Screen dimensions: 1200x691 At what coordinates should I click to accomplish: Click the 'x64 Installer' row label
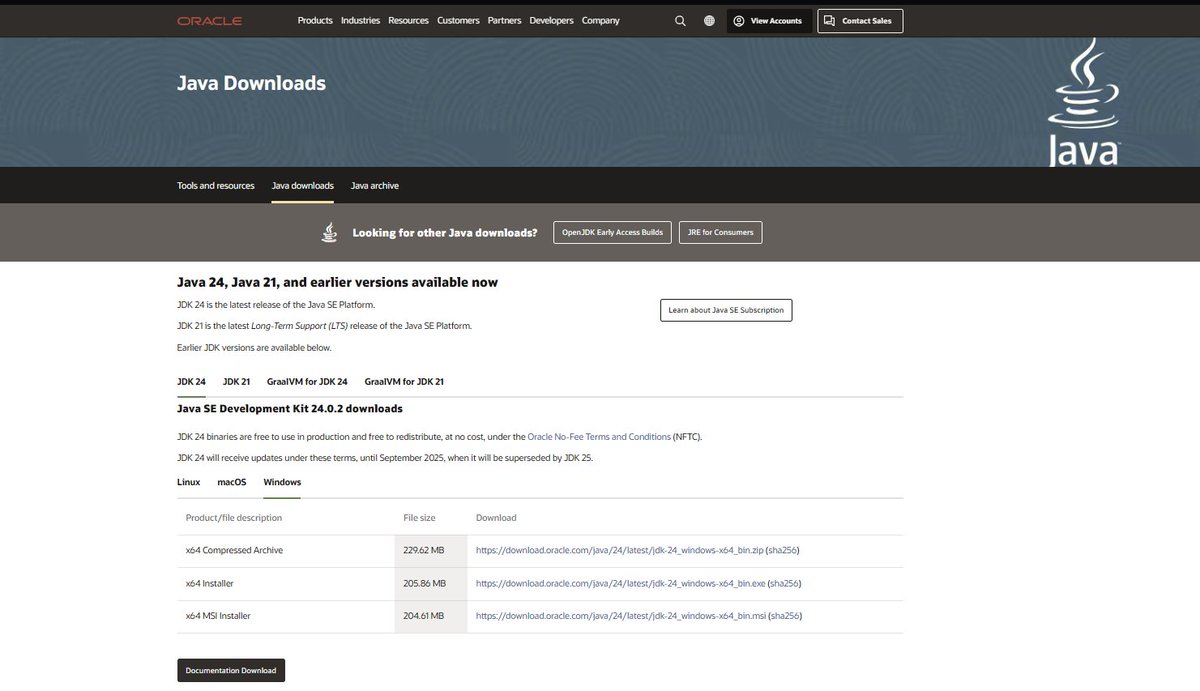point(210,584)
